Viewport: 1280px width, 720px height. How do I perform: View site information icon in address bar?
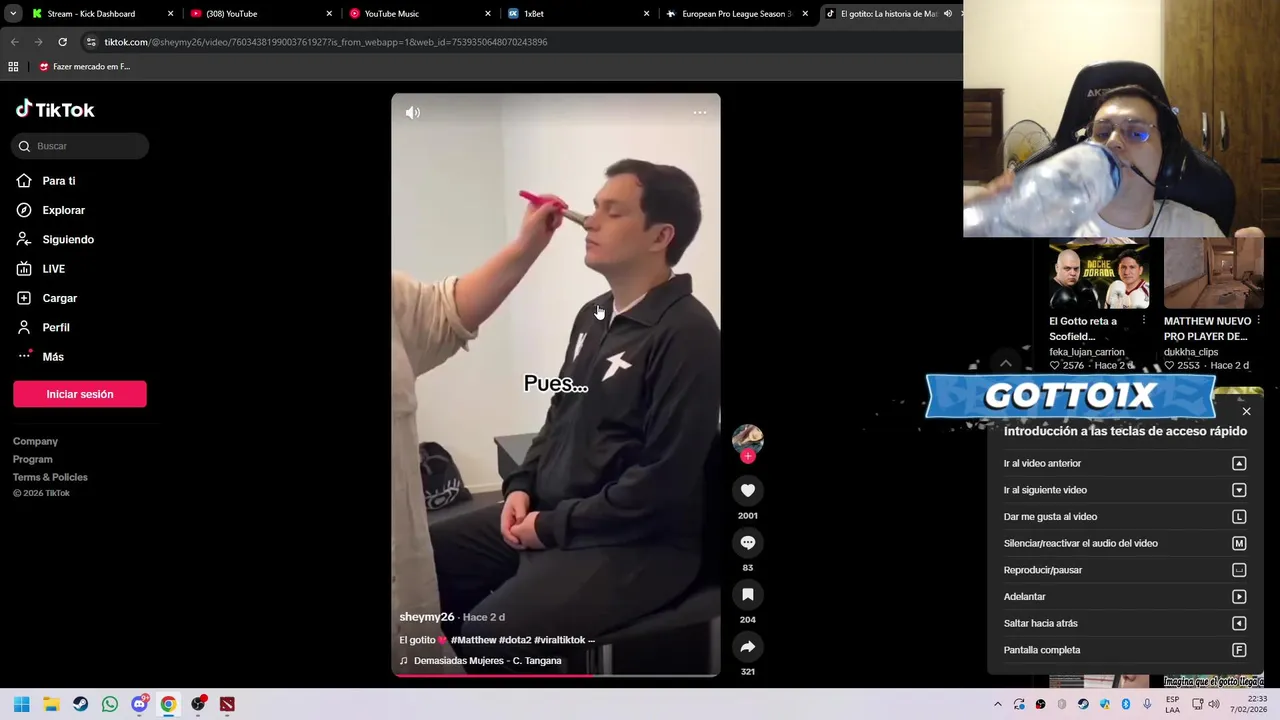(91, 42)
